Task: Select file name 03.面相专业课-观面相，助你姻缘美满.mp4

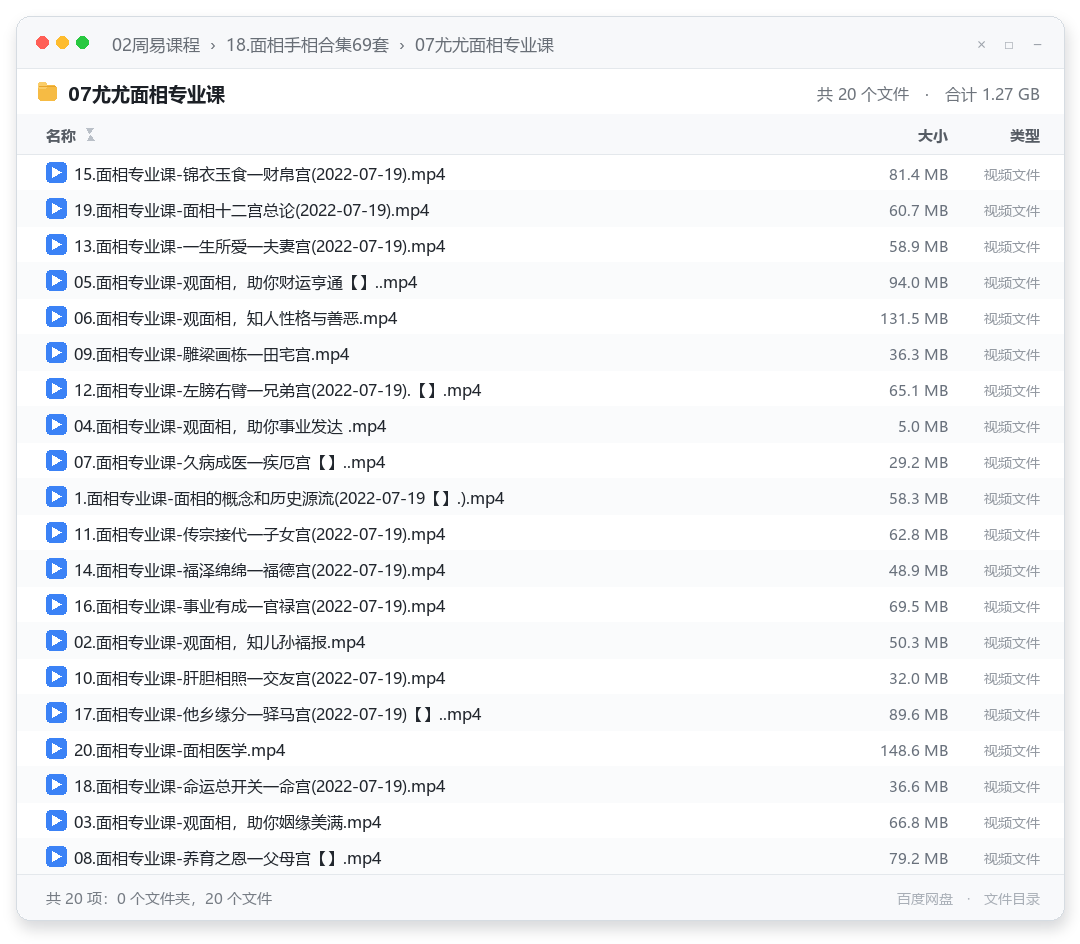Action: coord(228,823)
